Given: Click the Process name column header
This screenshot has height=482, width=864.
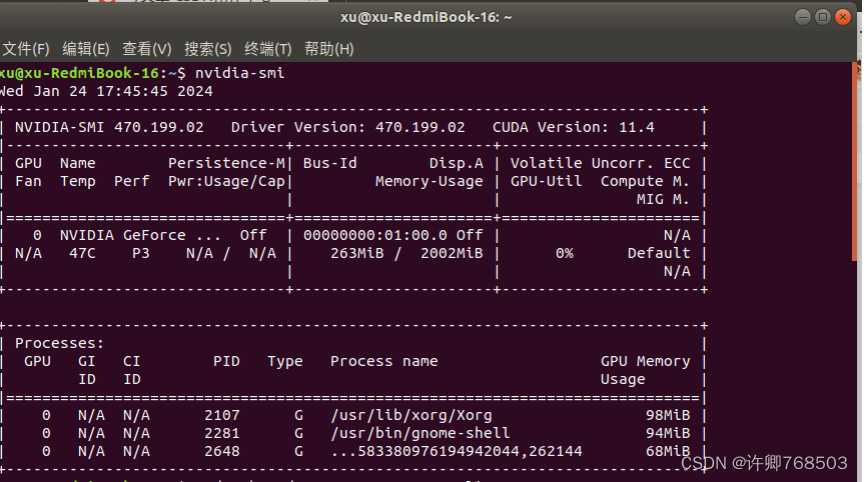Looking at the screenshot, I should pyautogui.click(x=384, y=361).
